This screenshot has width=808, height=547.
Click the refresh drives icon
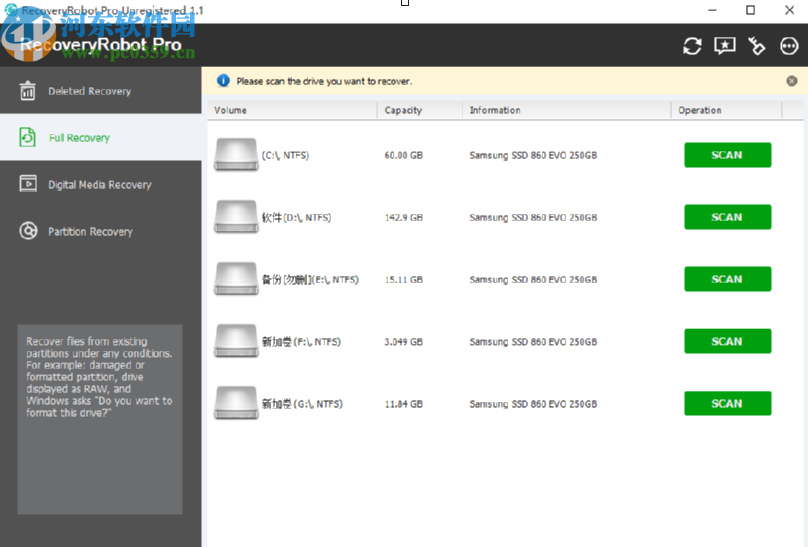click(692, 46)
